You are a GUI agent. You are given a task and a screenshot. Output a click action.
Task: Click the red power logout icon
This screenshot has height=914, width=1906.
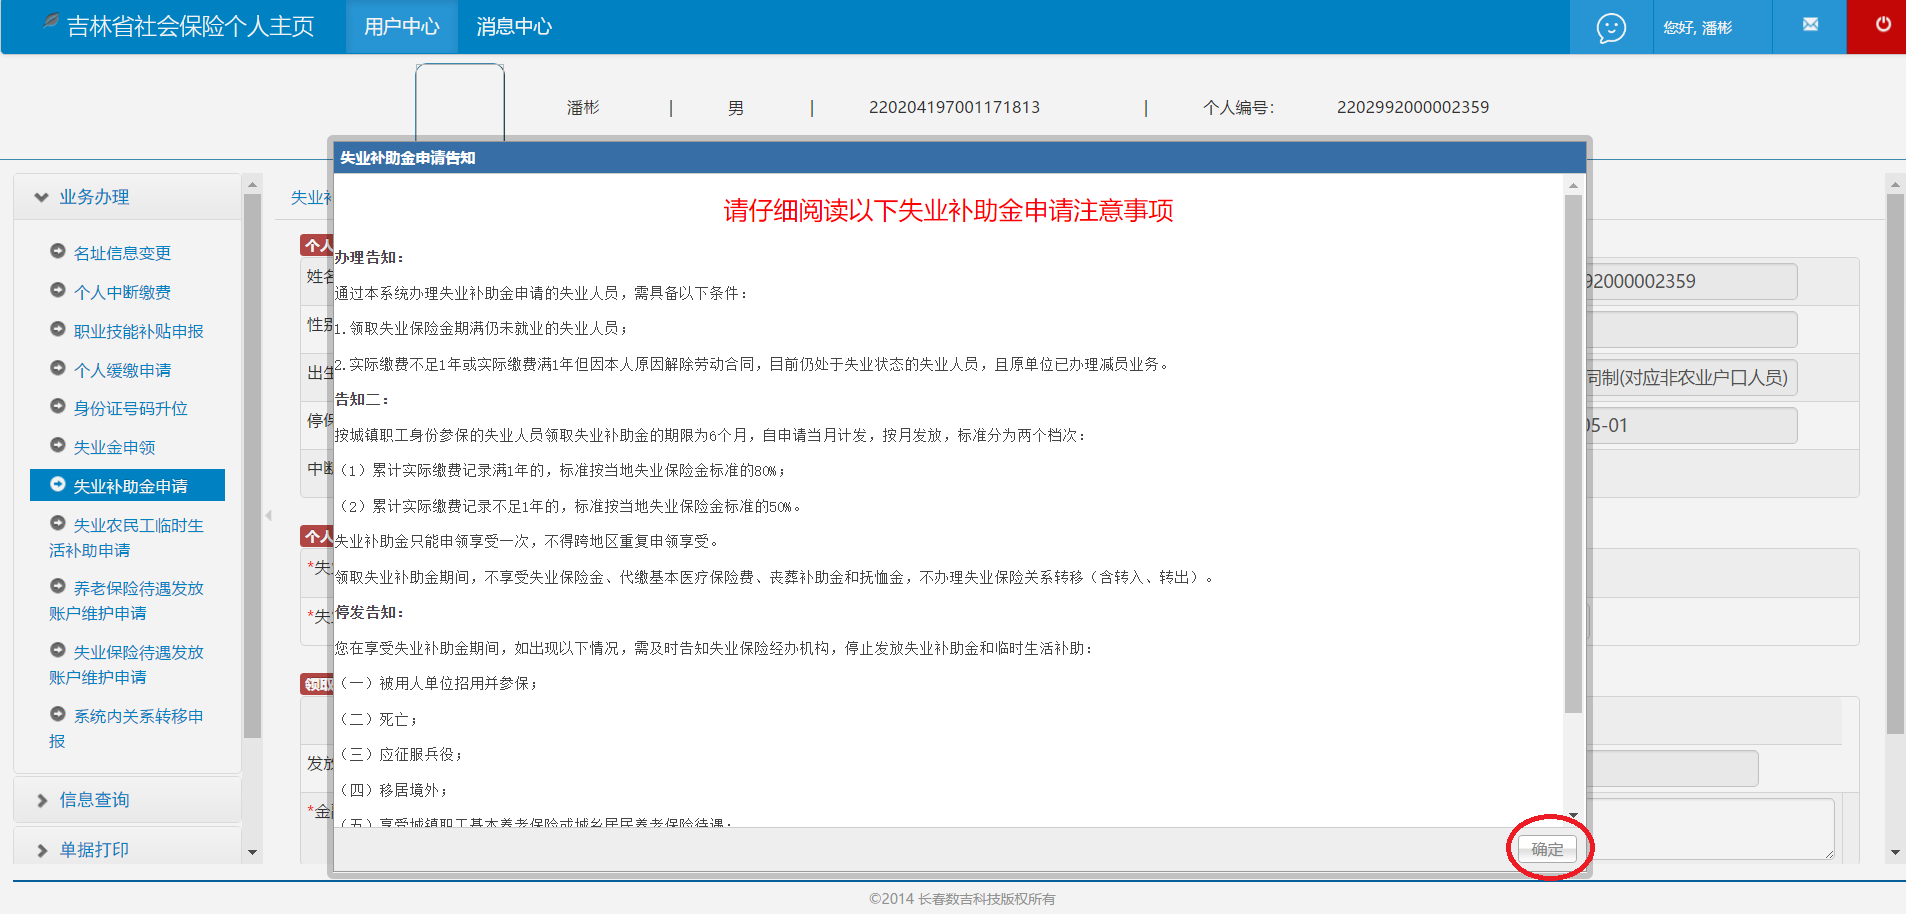(1882, 25)
